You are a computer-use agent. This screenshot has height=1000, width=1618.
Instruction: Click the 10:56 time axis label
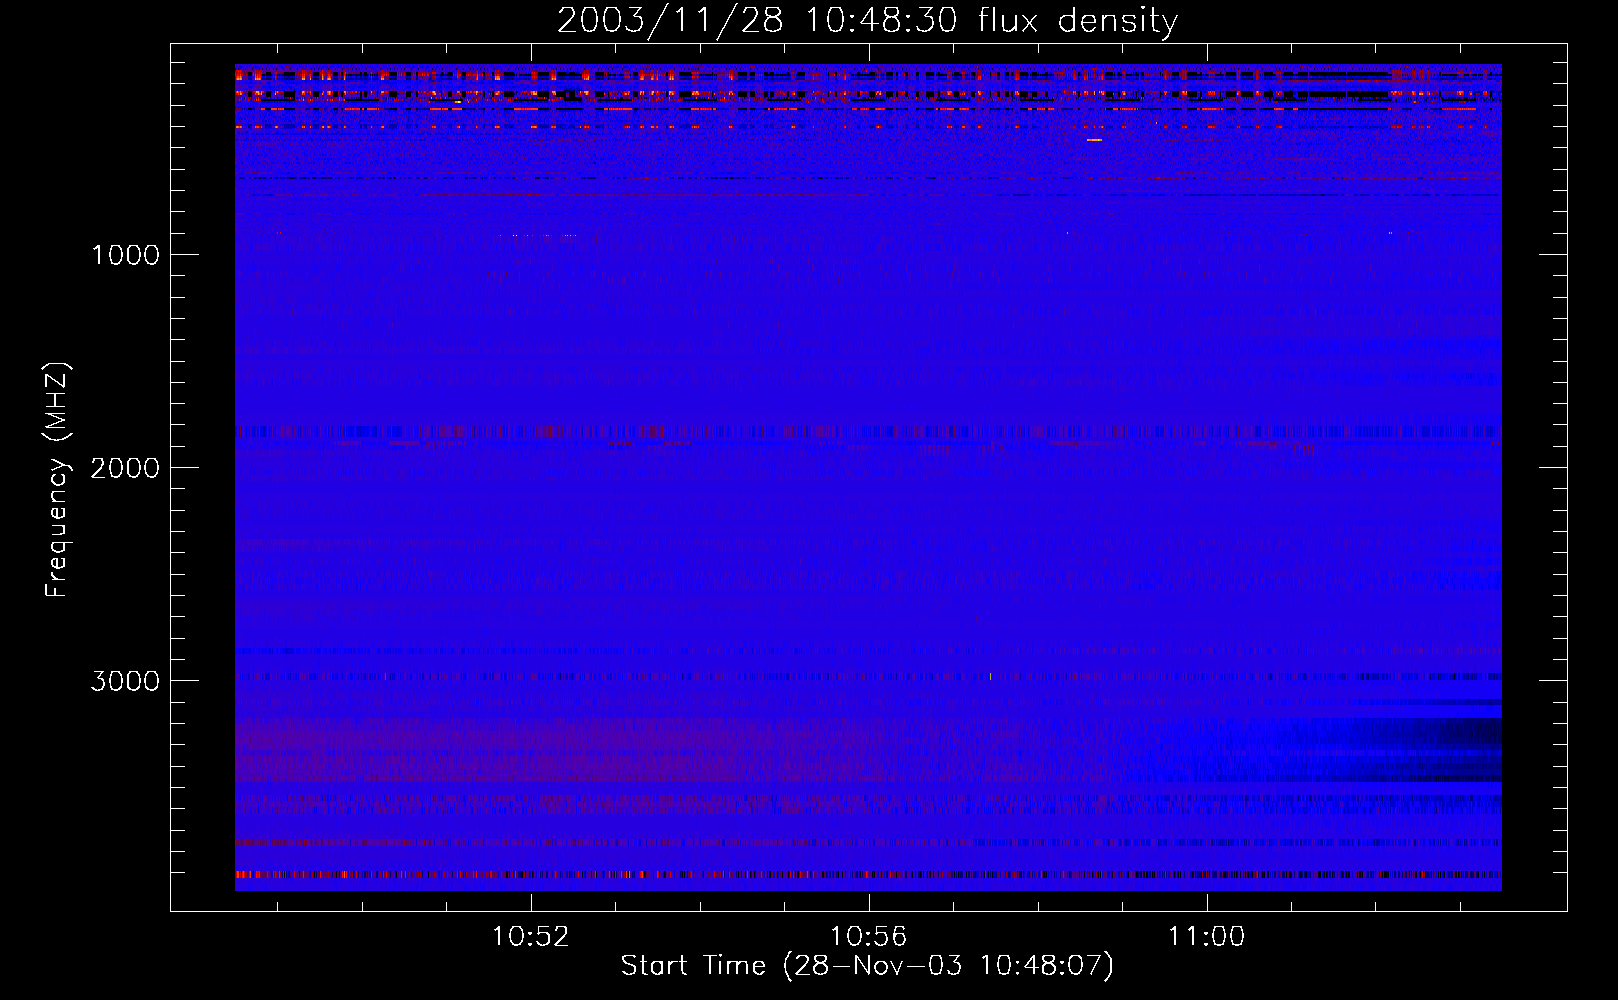869,937
